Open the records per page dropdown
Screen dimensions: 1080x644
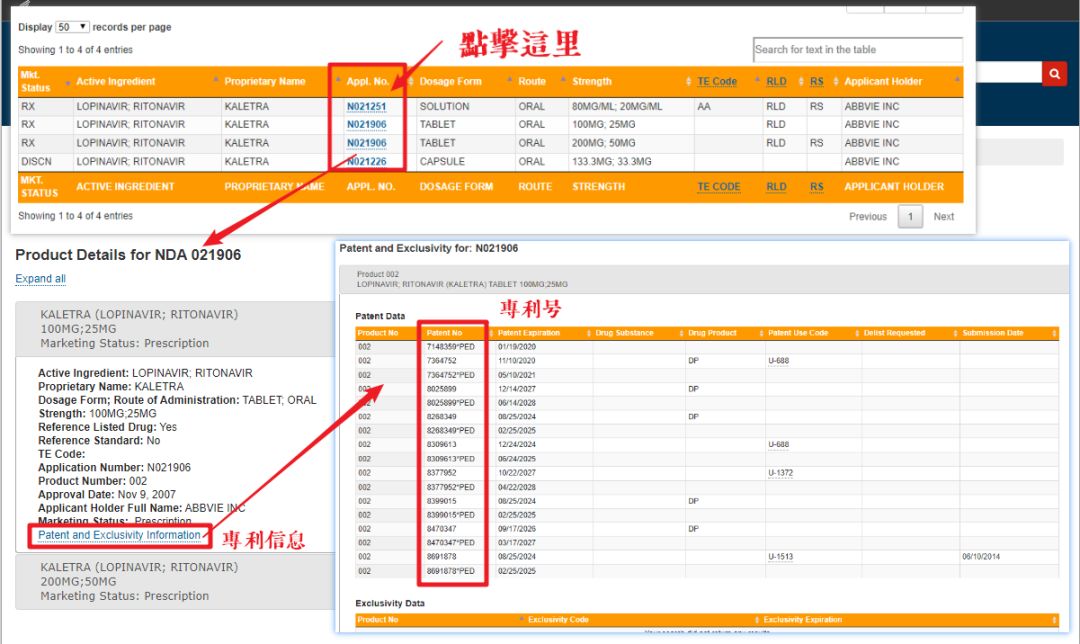point(72,27)
